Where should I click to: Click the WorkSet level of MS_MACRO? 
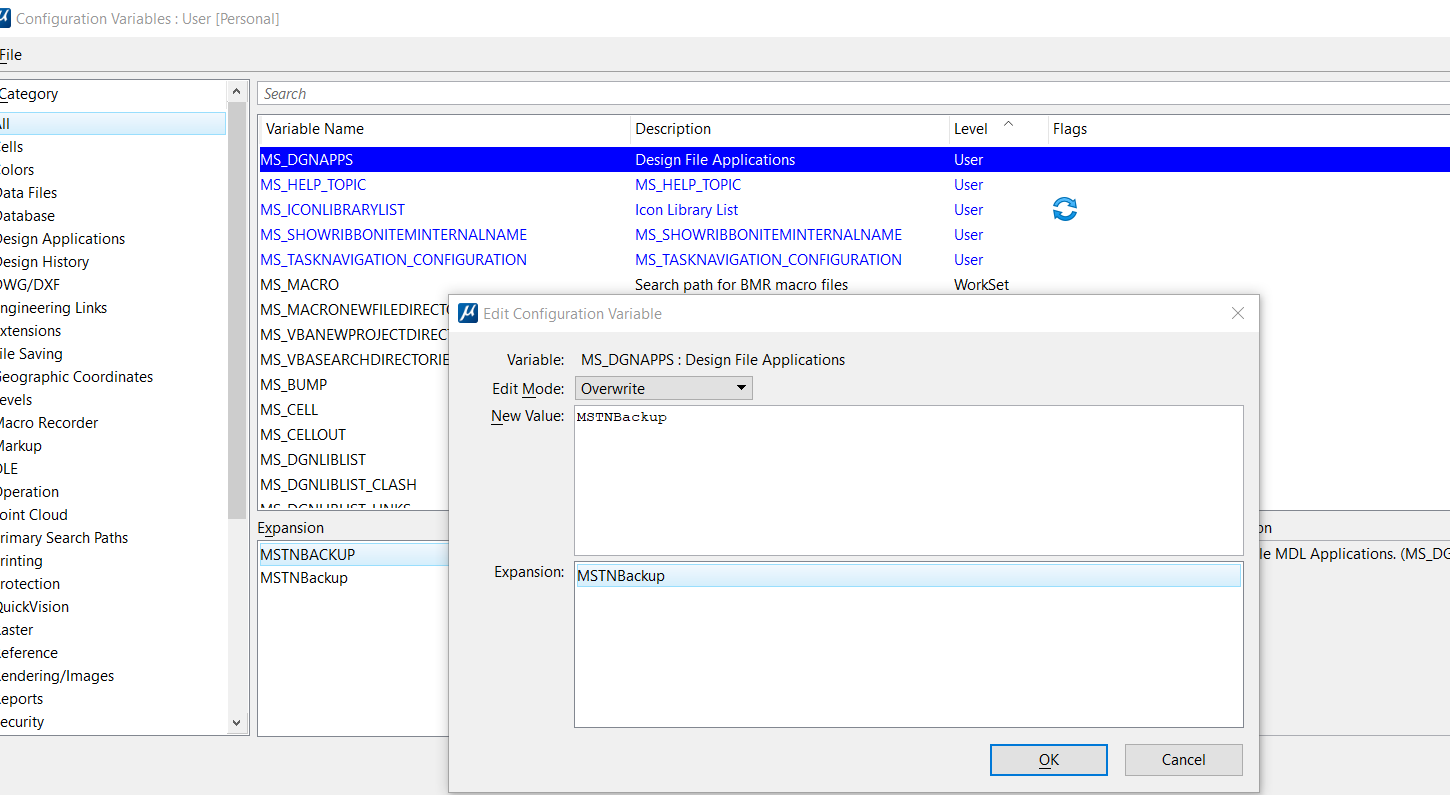pyautogui.click(x=981, y=285)
